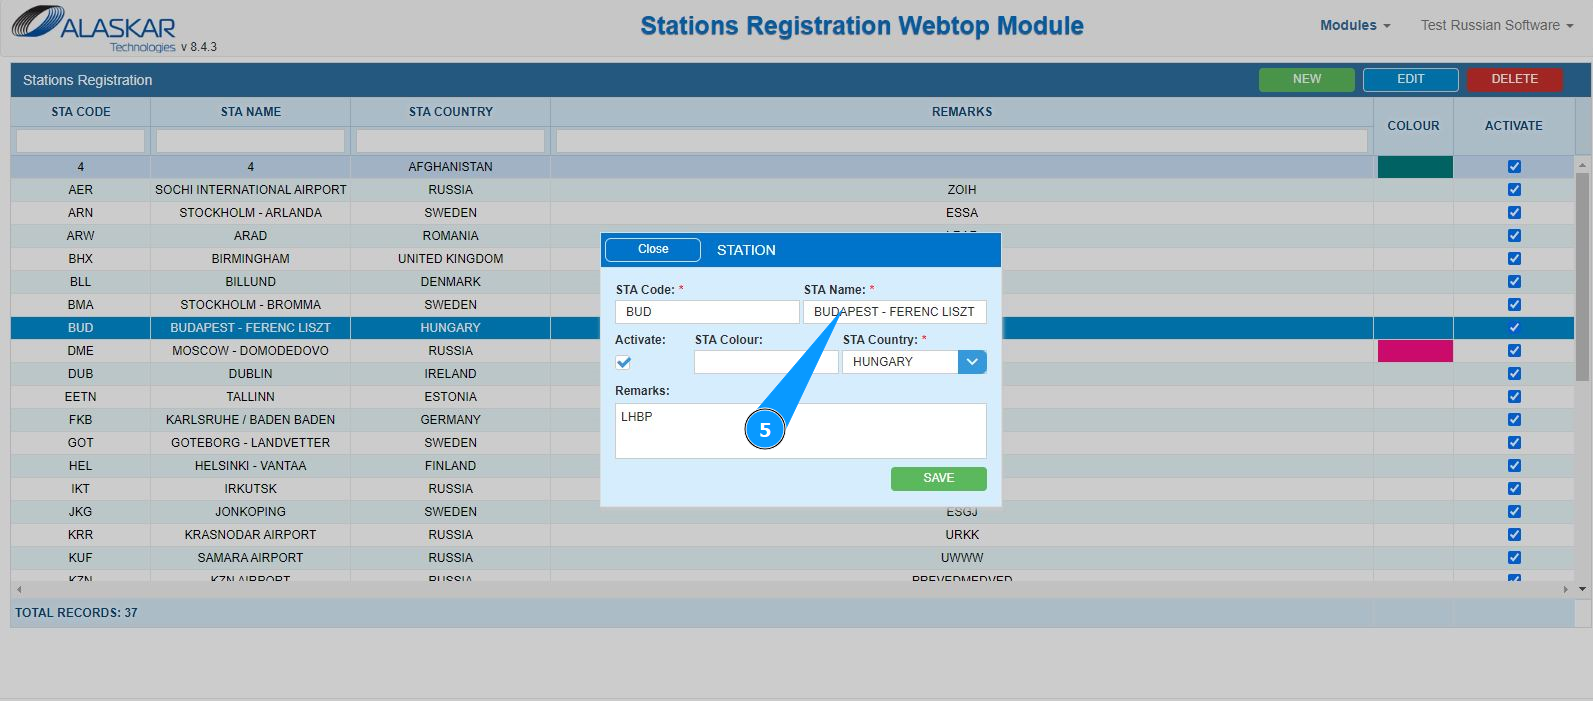Select SOCHI INTERNATIONAL AIRPORT name cell
This screenshot has width=1593, height=701.
(x=251, y=190)
